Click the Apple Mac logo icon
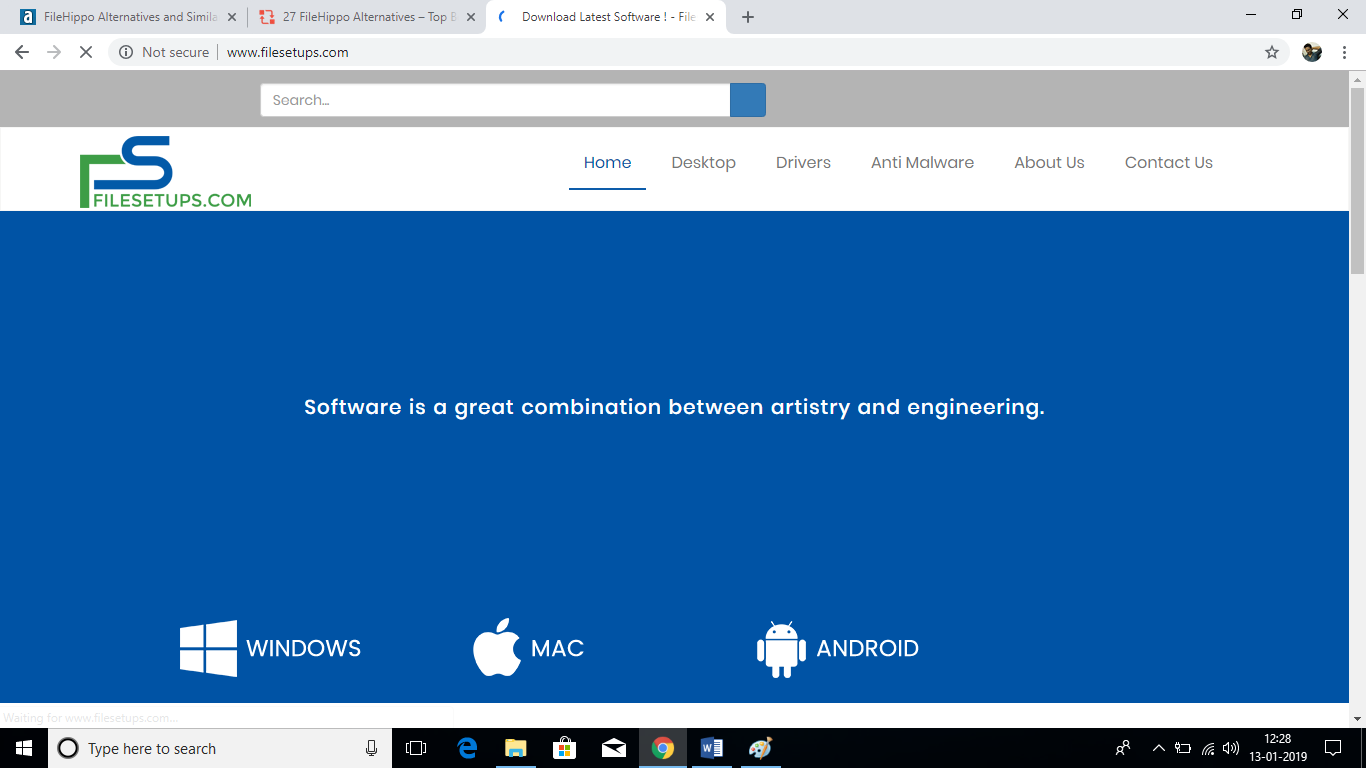Screen dimensions: 1366x768 497,648
